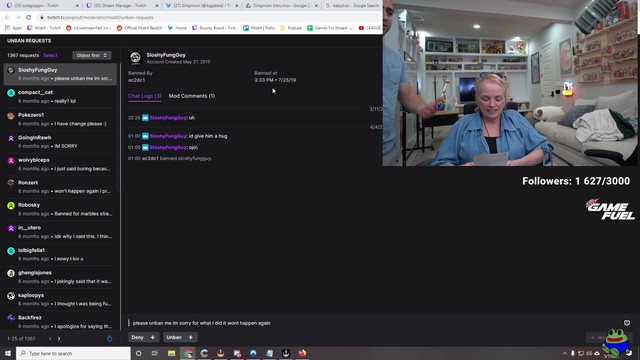
Task: Open the Windows Start menu
Action: 8,353
